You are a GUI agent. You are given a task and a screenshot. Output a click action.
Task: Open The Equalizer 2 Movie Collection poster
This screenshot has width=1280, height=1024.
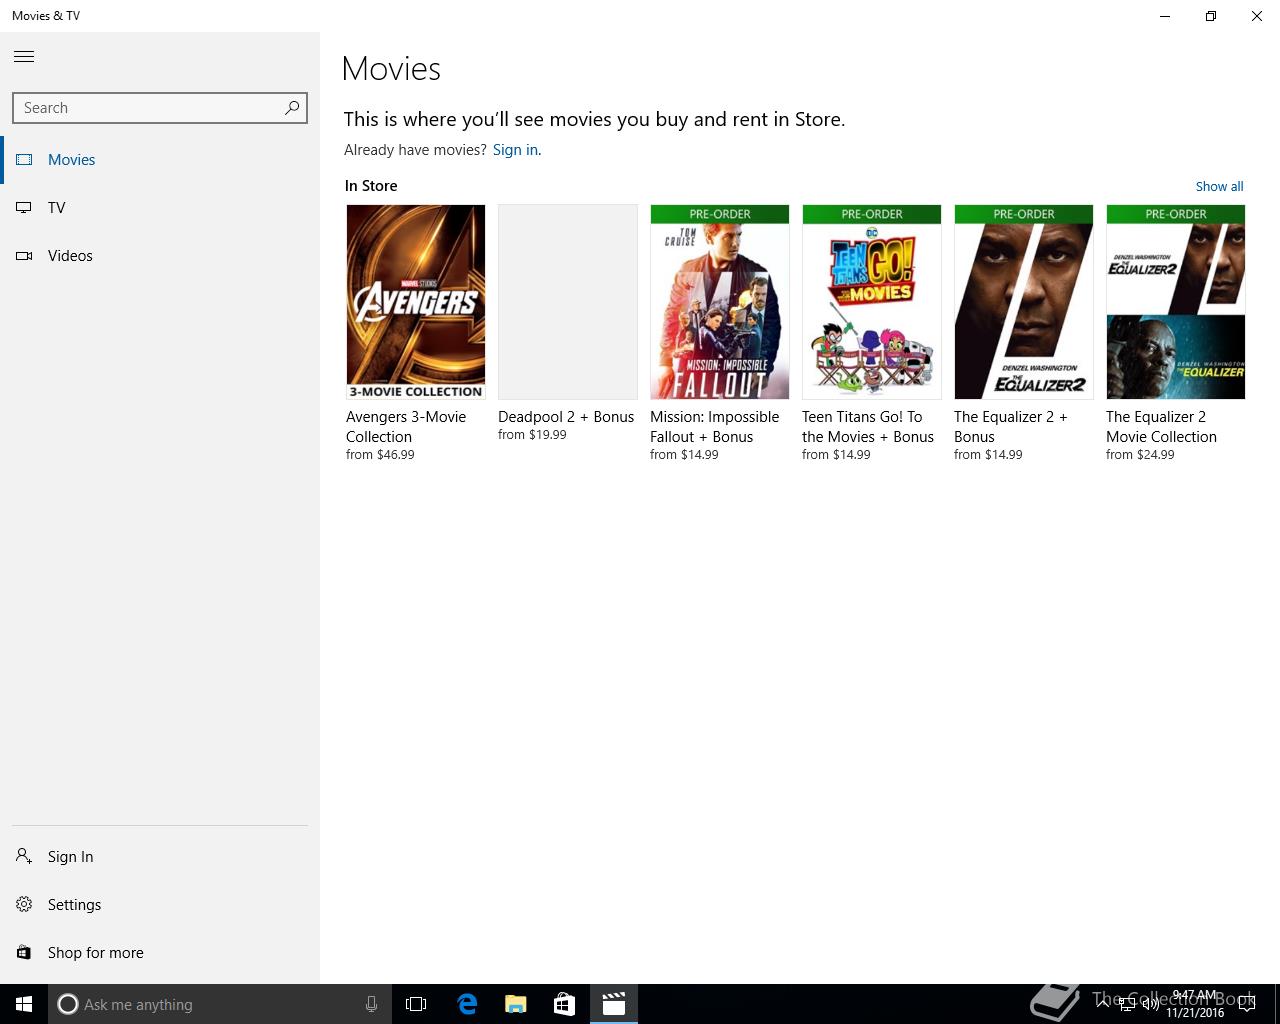click(1176, 302)
